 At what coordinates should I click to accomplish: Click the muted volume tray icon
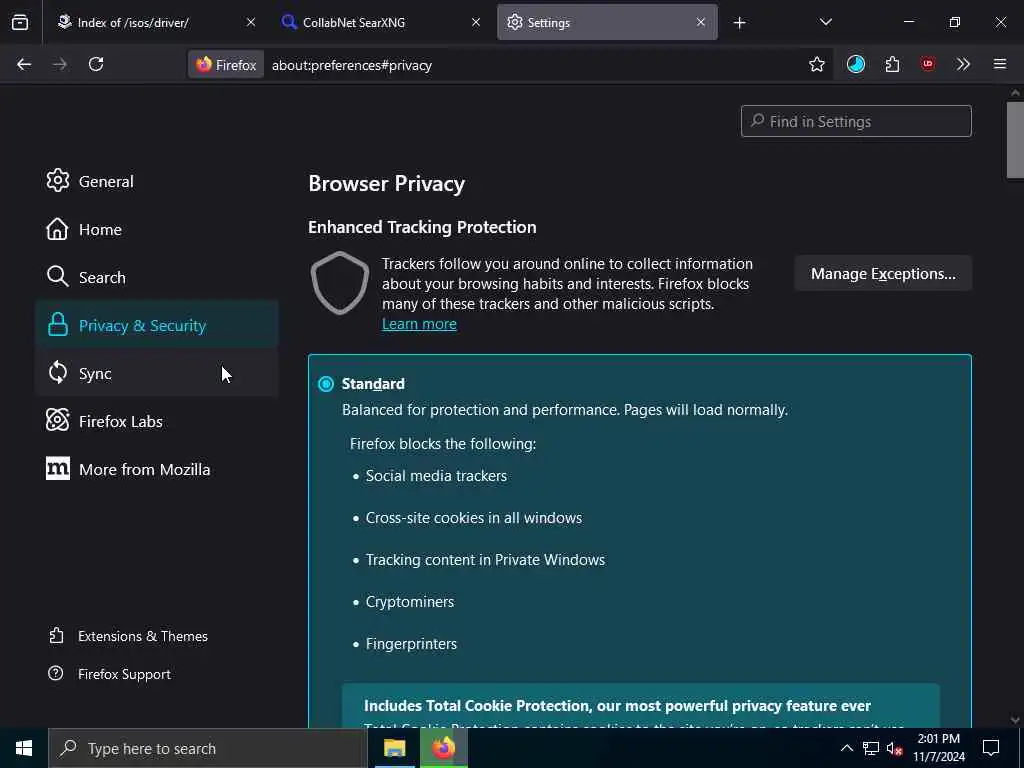point(894,748)
